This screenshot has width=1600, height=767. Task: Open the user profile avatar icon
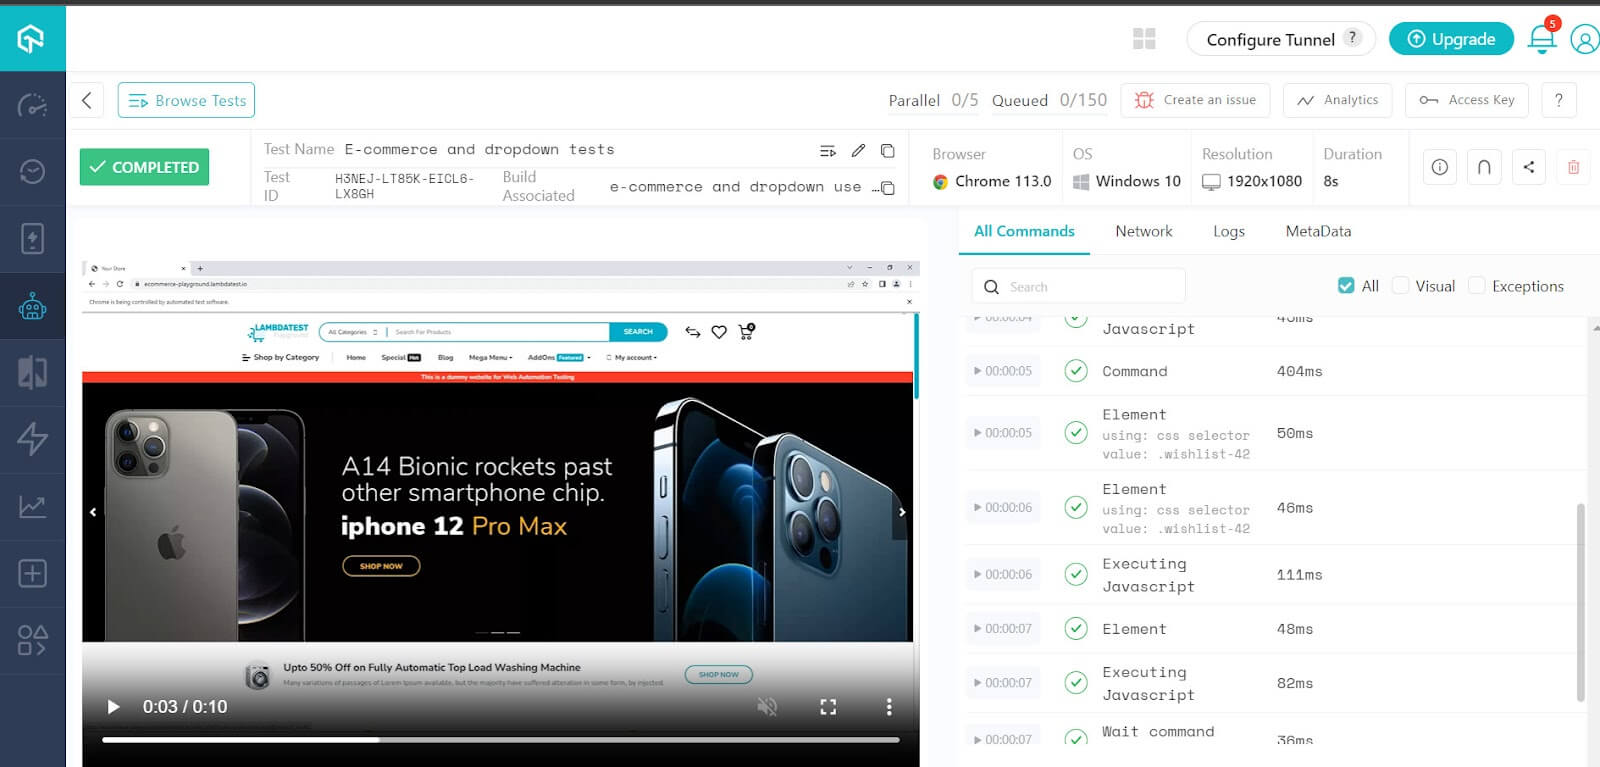pos(1585,39)
